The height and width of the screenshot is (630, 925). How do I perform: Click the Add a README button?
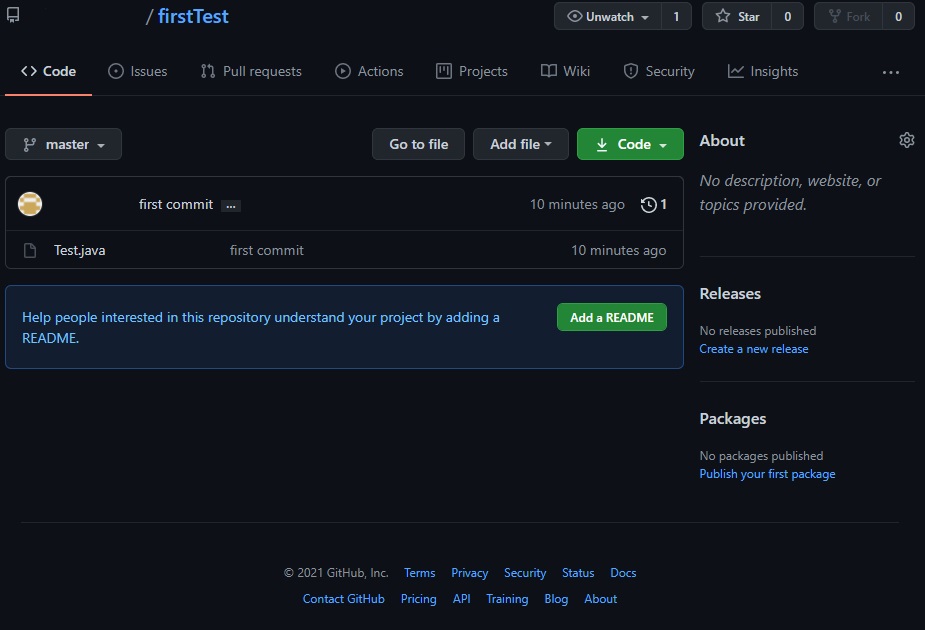(612, 317)
